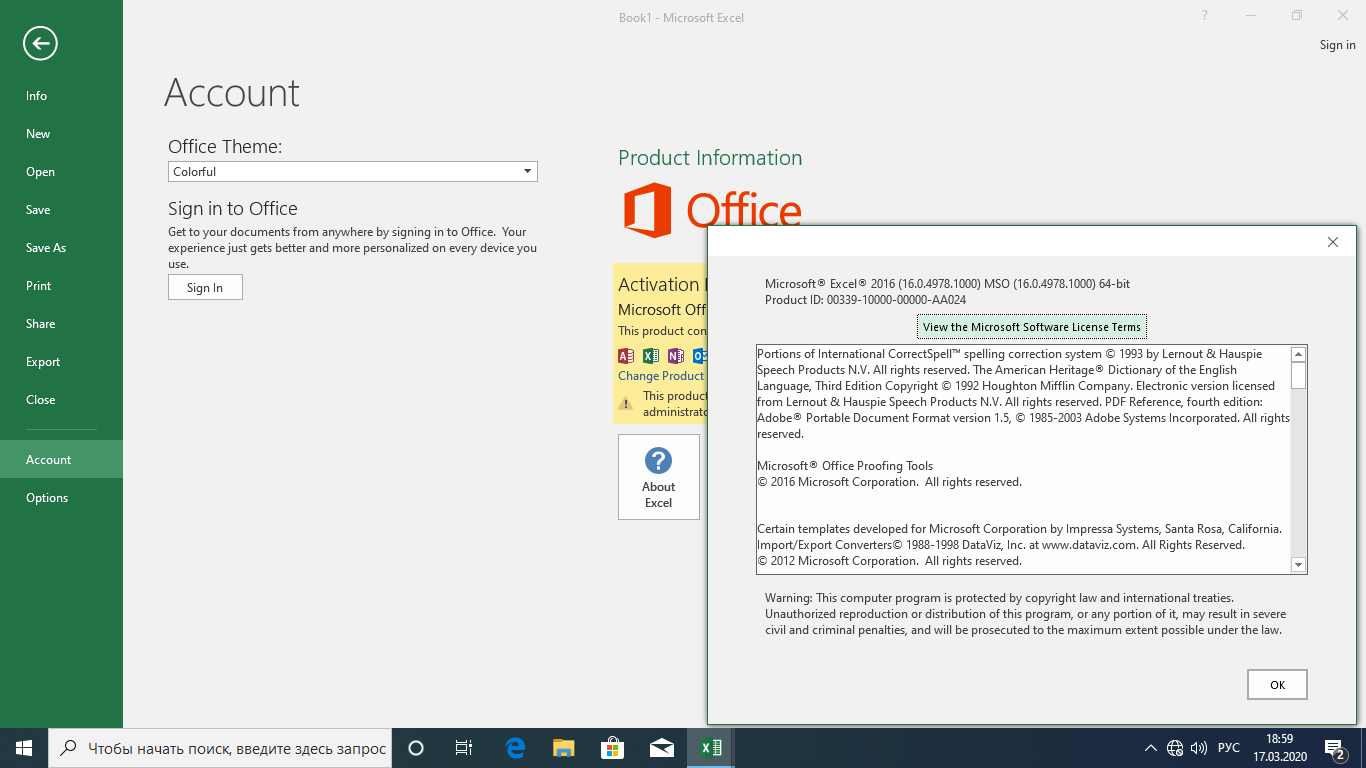Open the Action Center notifications icon

[1334, 748]
